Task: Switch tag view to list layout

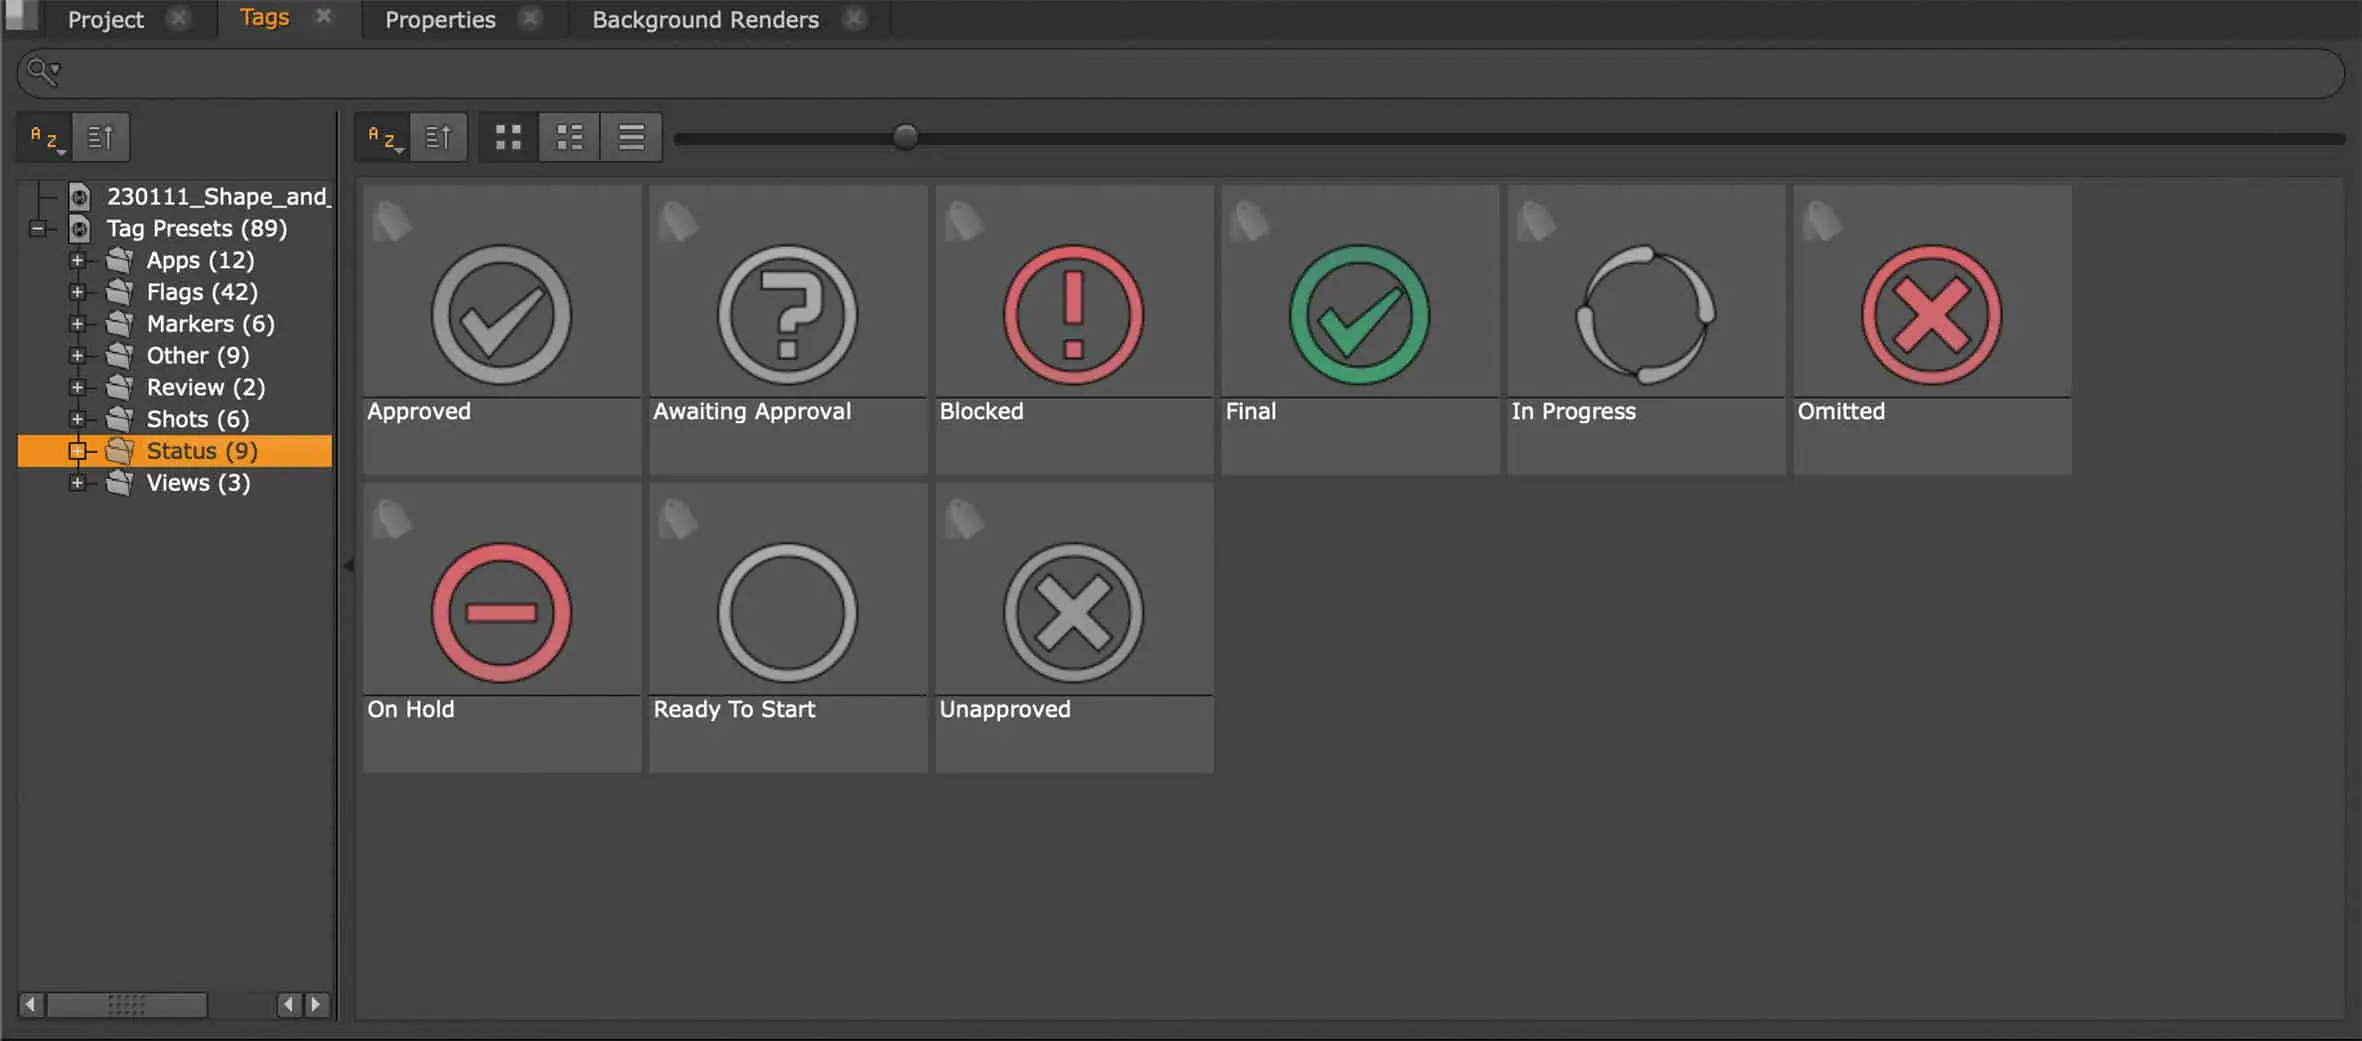Action: pos(631,137)
